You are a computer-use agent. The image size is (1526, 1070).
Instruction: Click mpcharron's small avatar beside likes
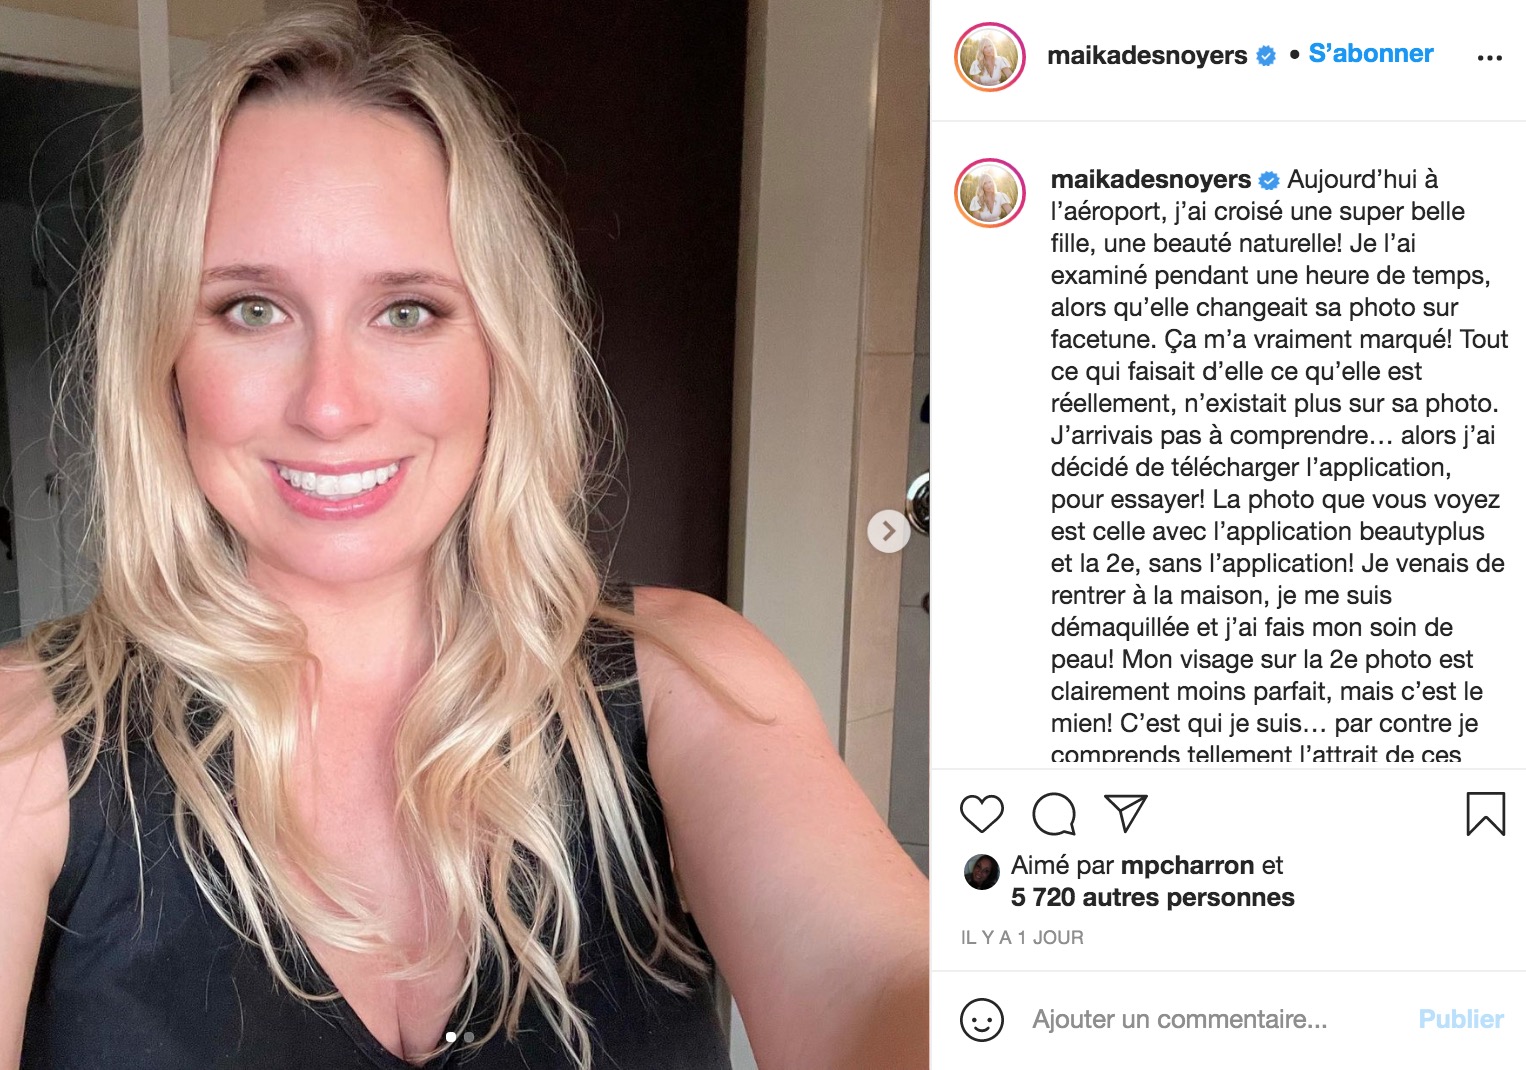coord(981,872)
